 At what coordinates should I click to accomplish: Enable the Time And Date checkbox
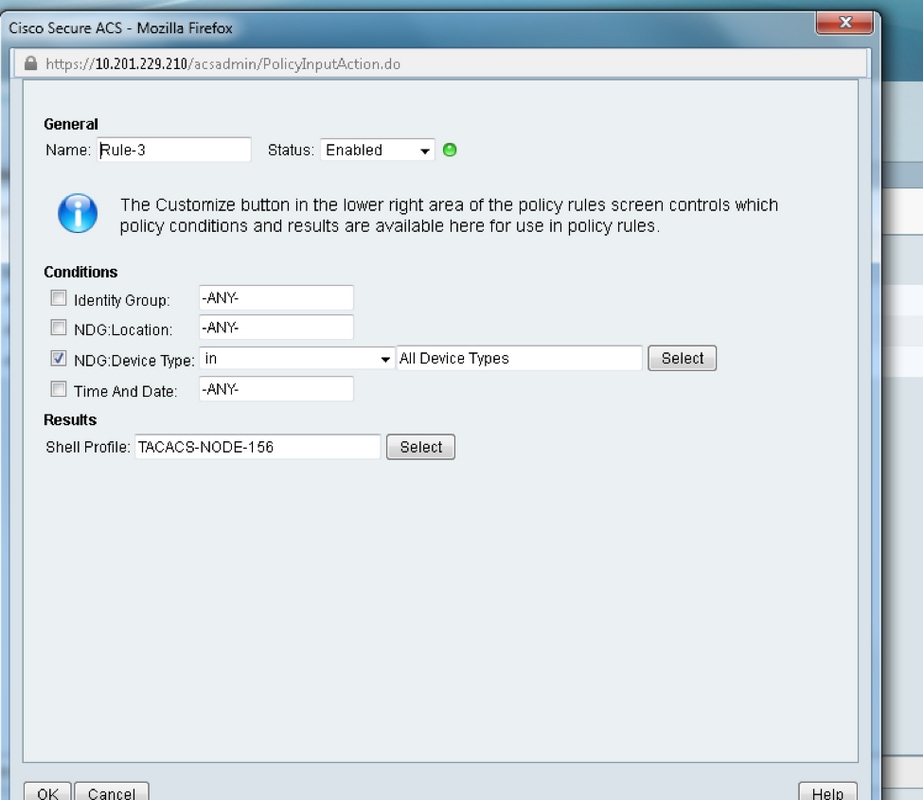pos(58,389)
